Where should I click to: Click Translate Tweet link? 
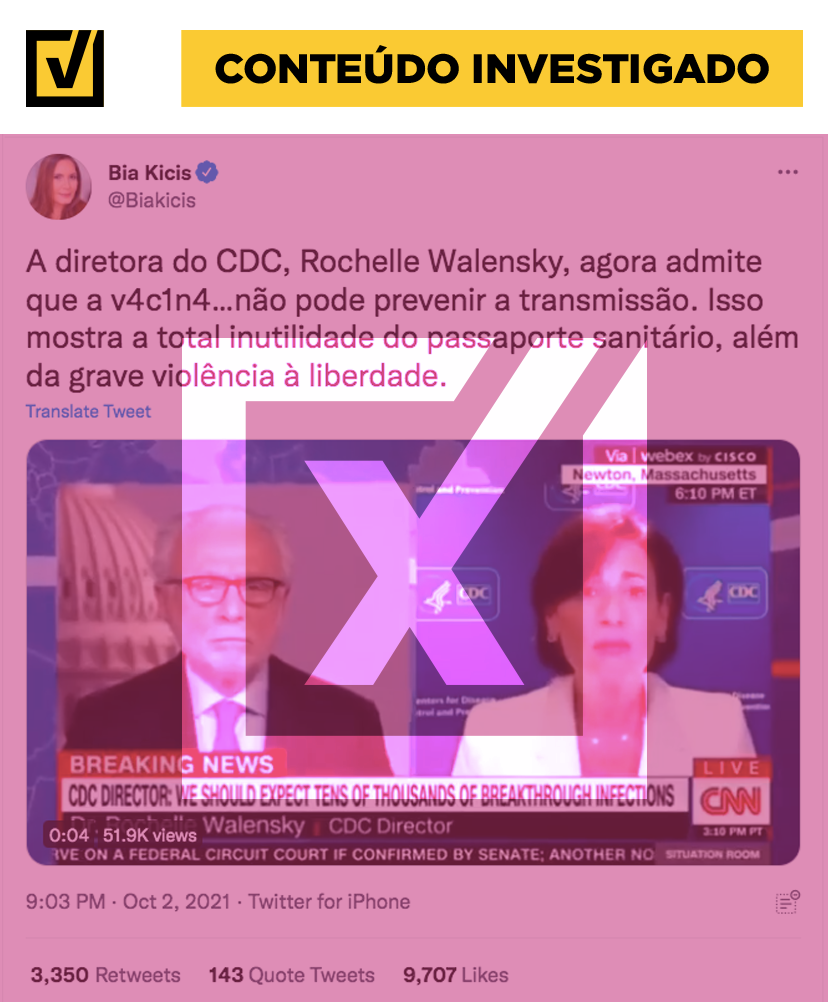(x=88, y=411)
